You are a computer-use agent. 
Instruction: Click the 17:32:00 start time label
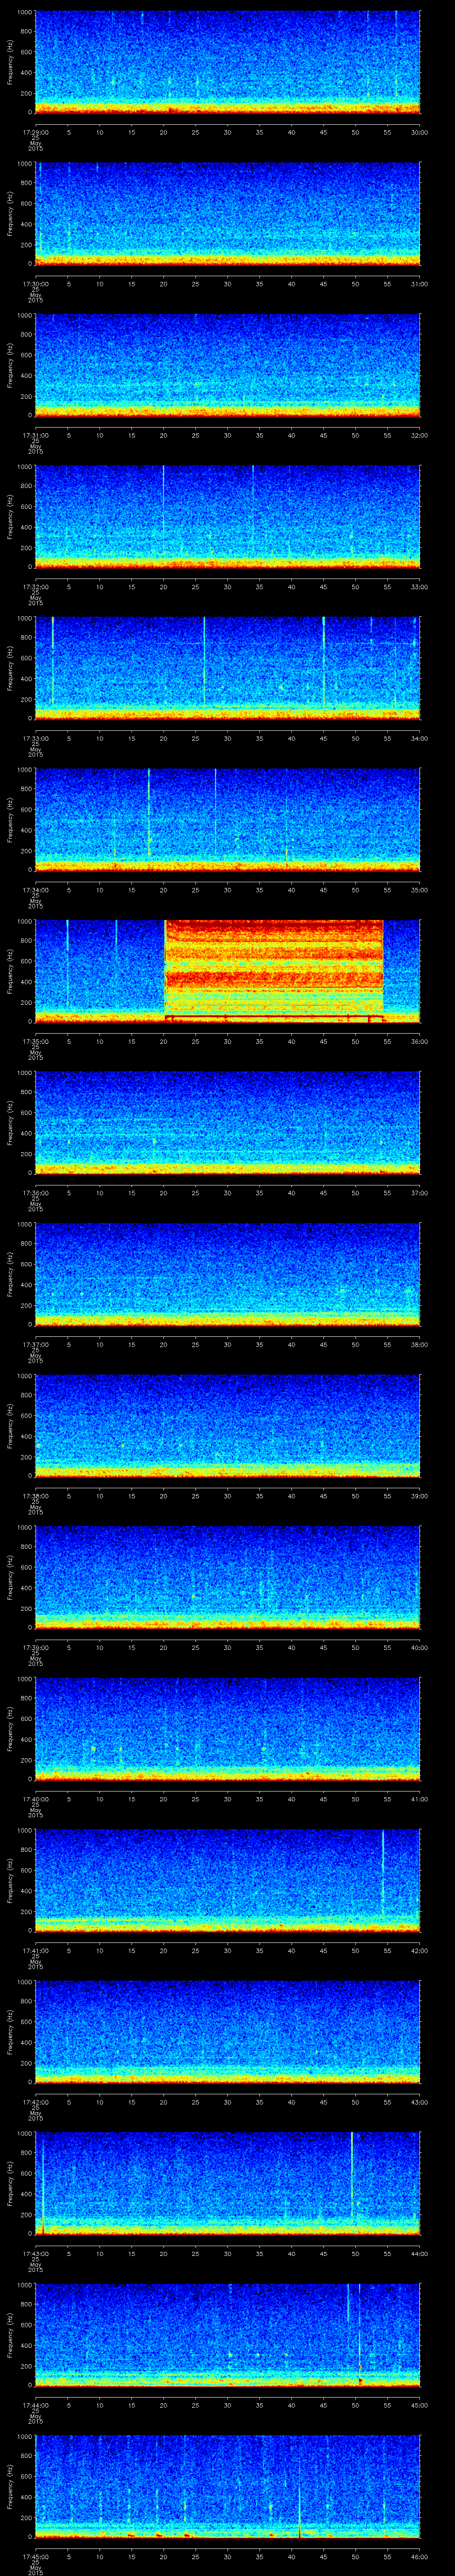(35, 587)
